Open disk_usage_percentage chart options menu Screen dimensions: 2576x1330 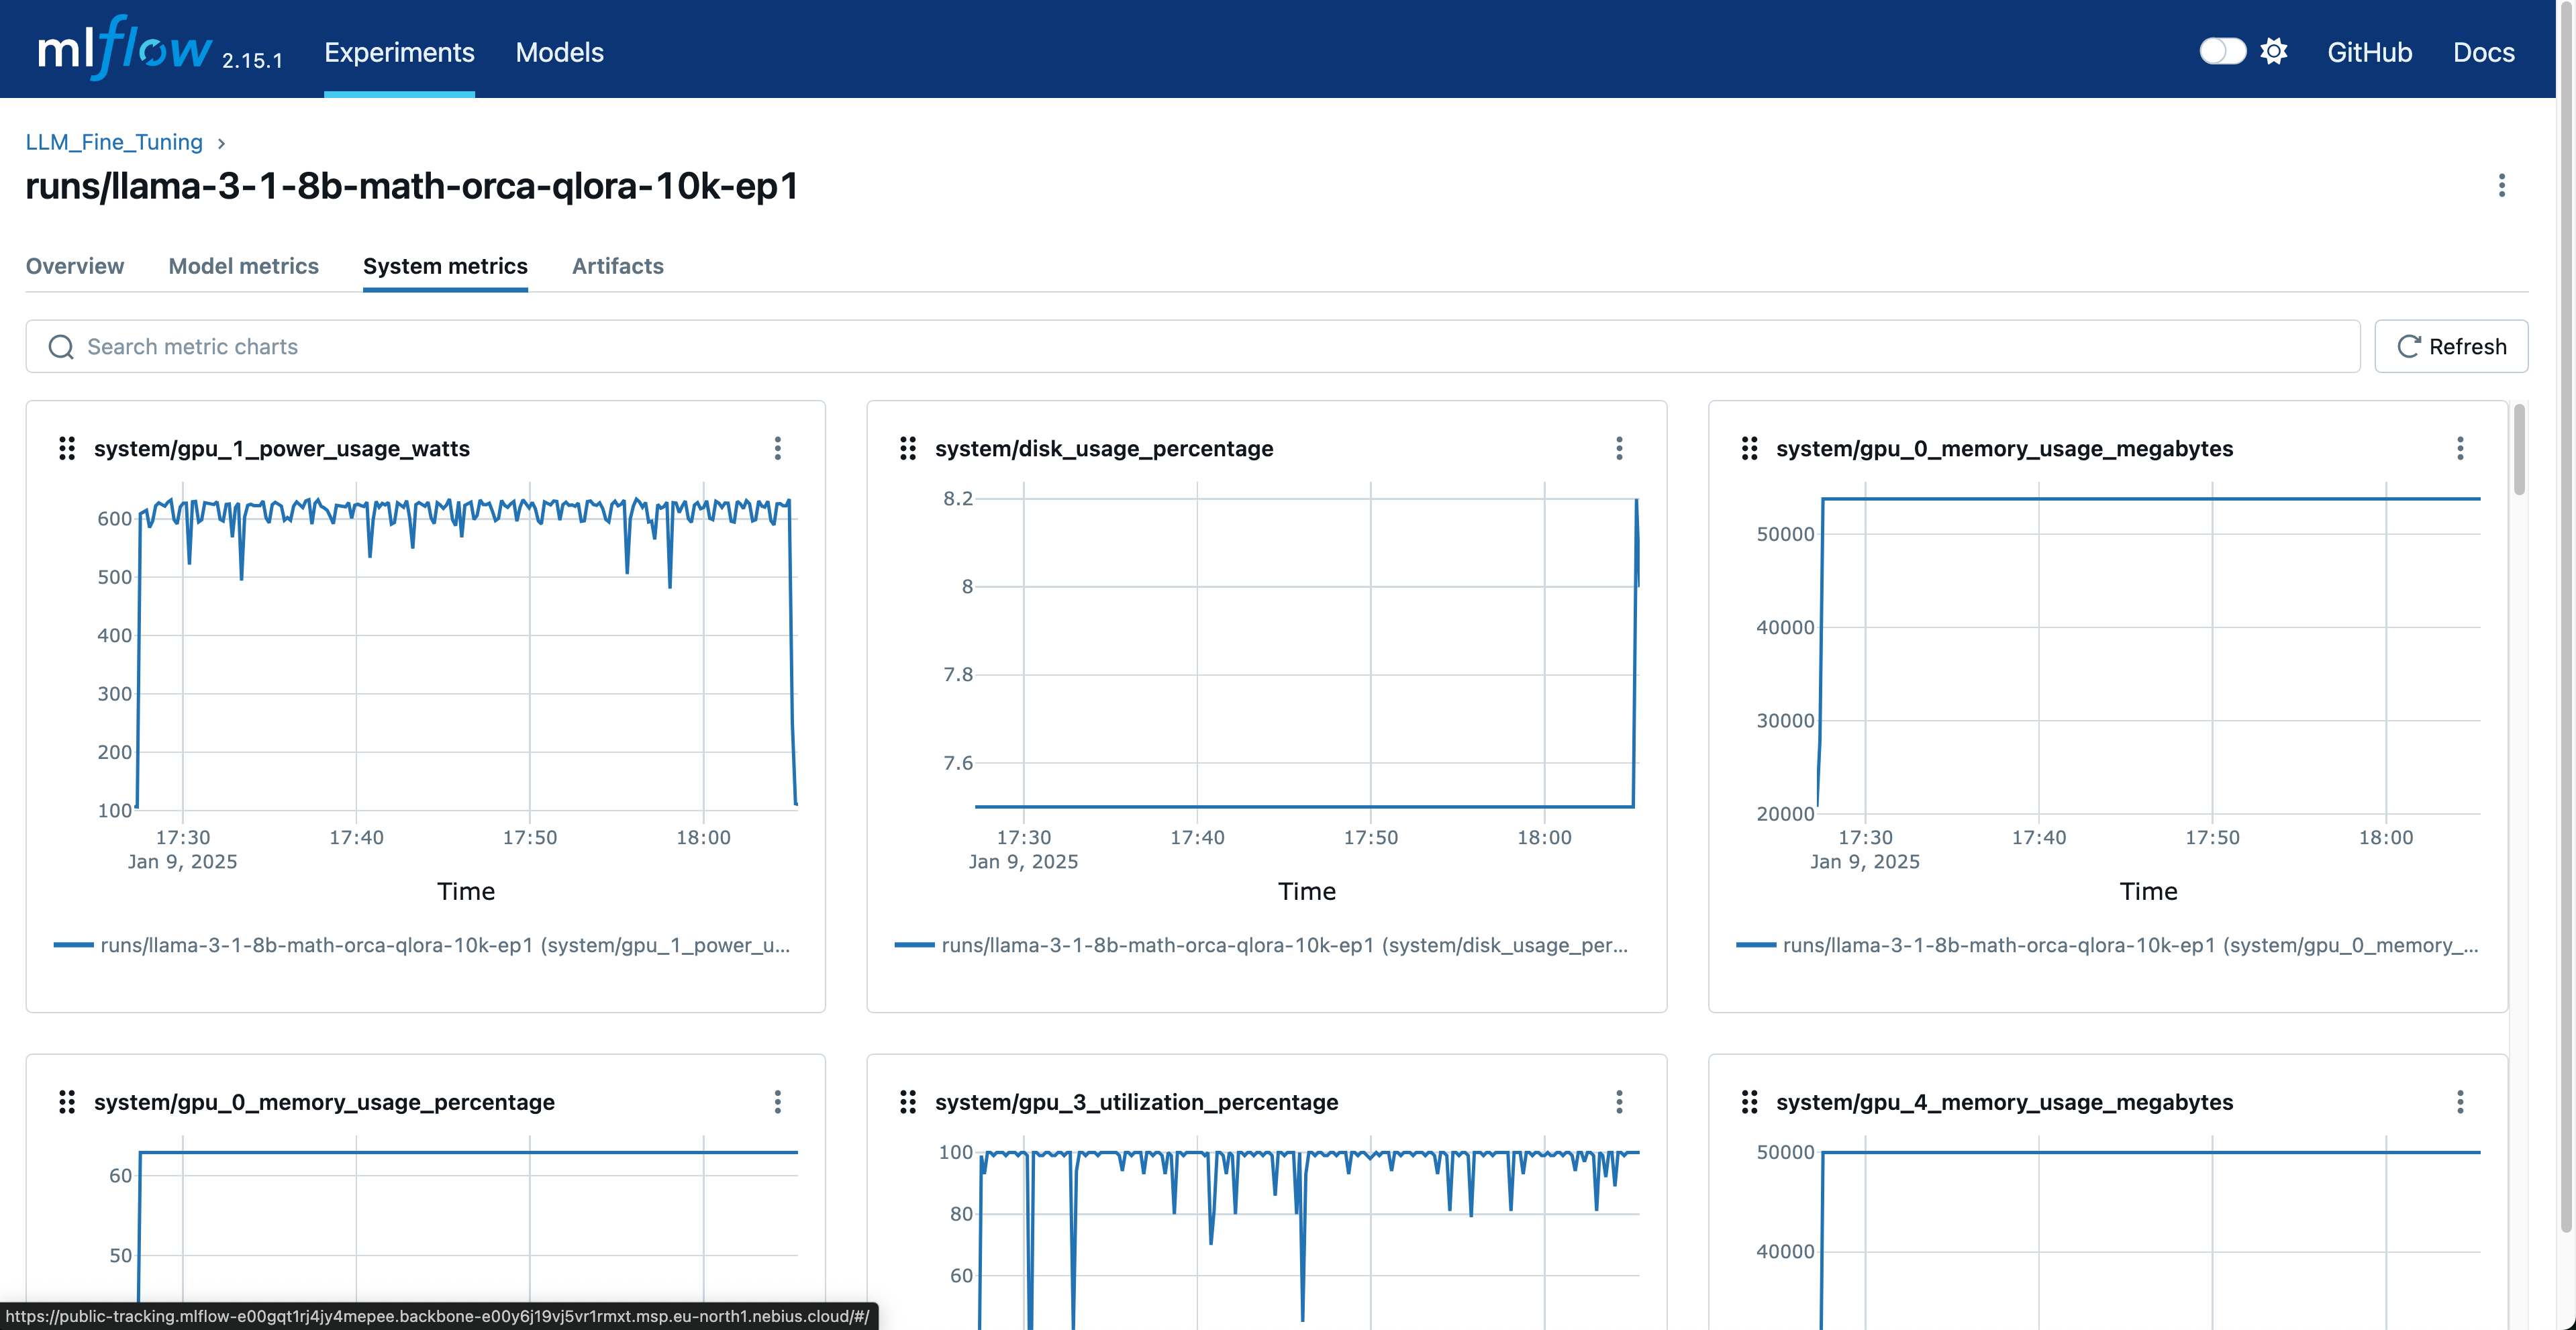tap(1619, 448)
